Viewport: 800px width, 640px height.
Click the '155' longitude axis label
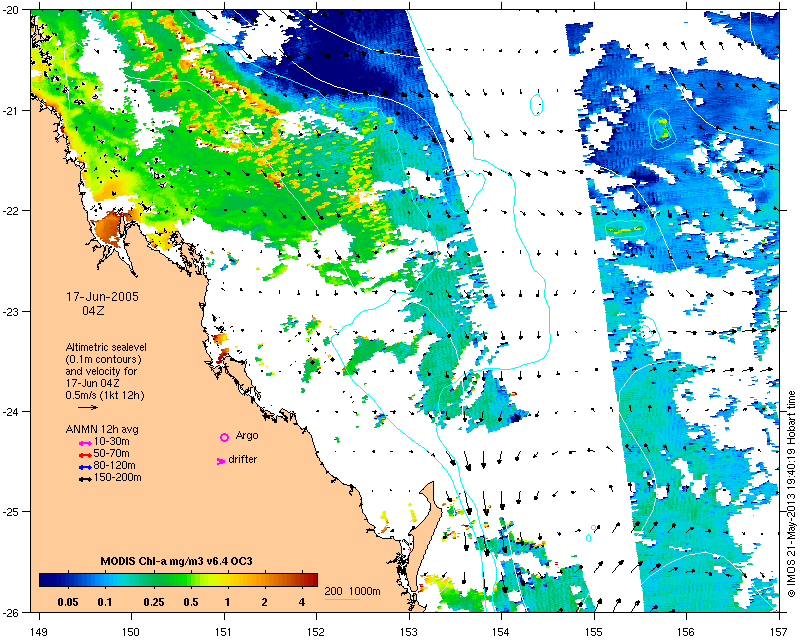click(x=594, y=632)
